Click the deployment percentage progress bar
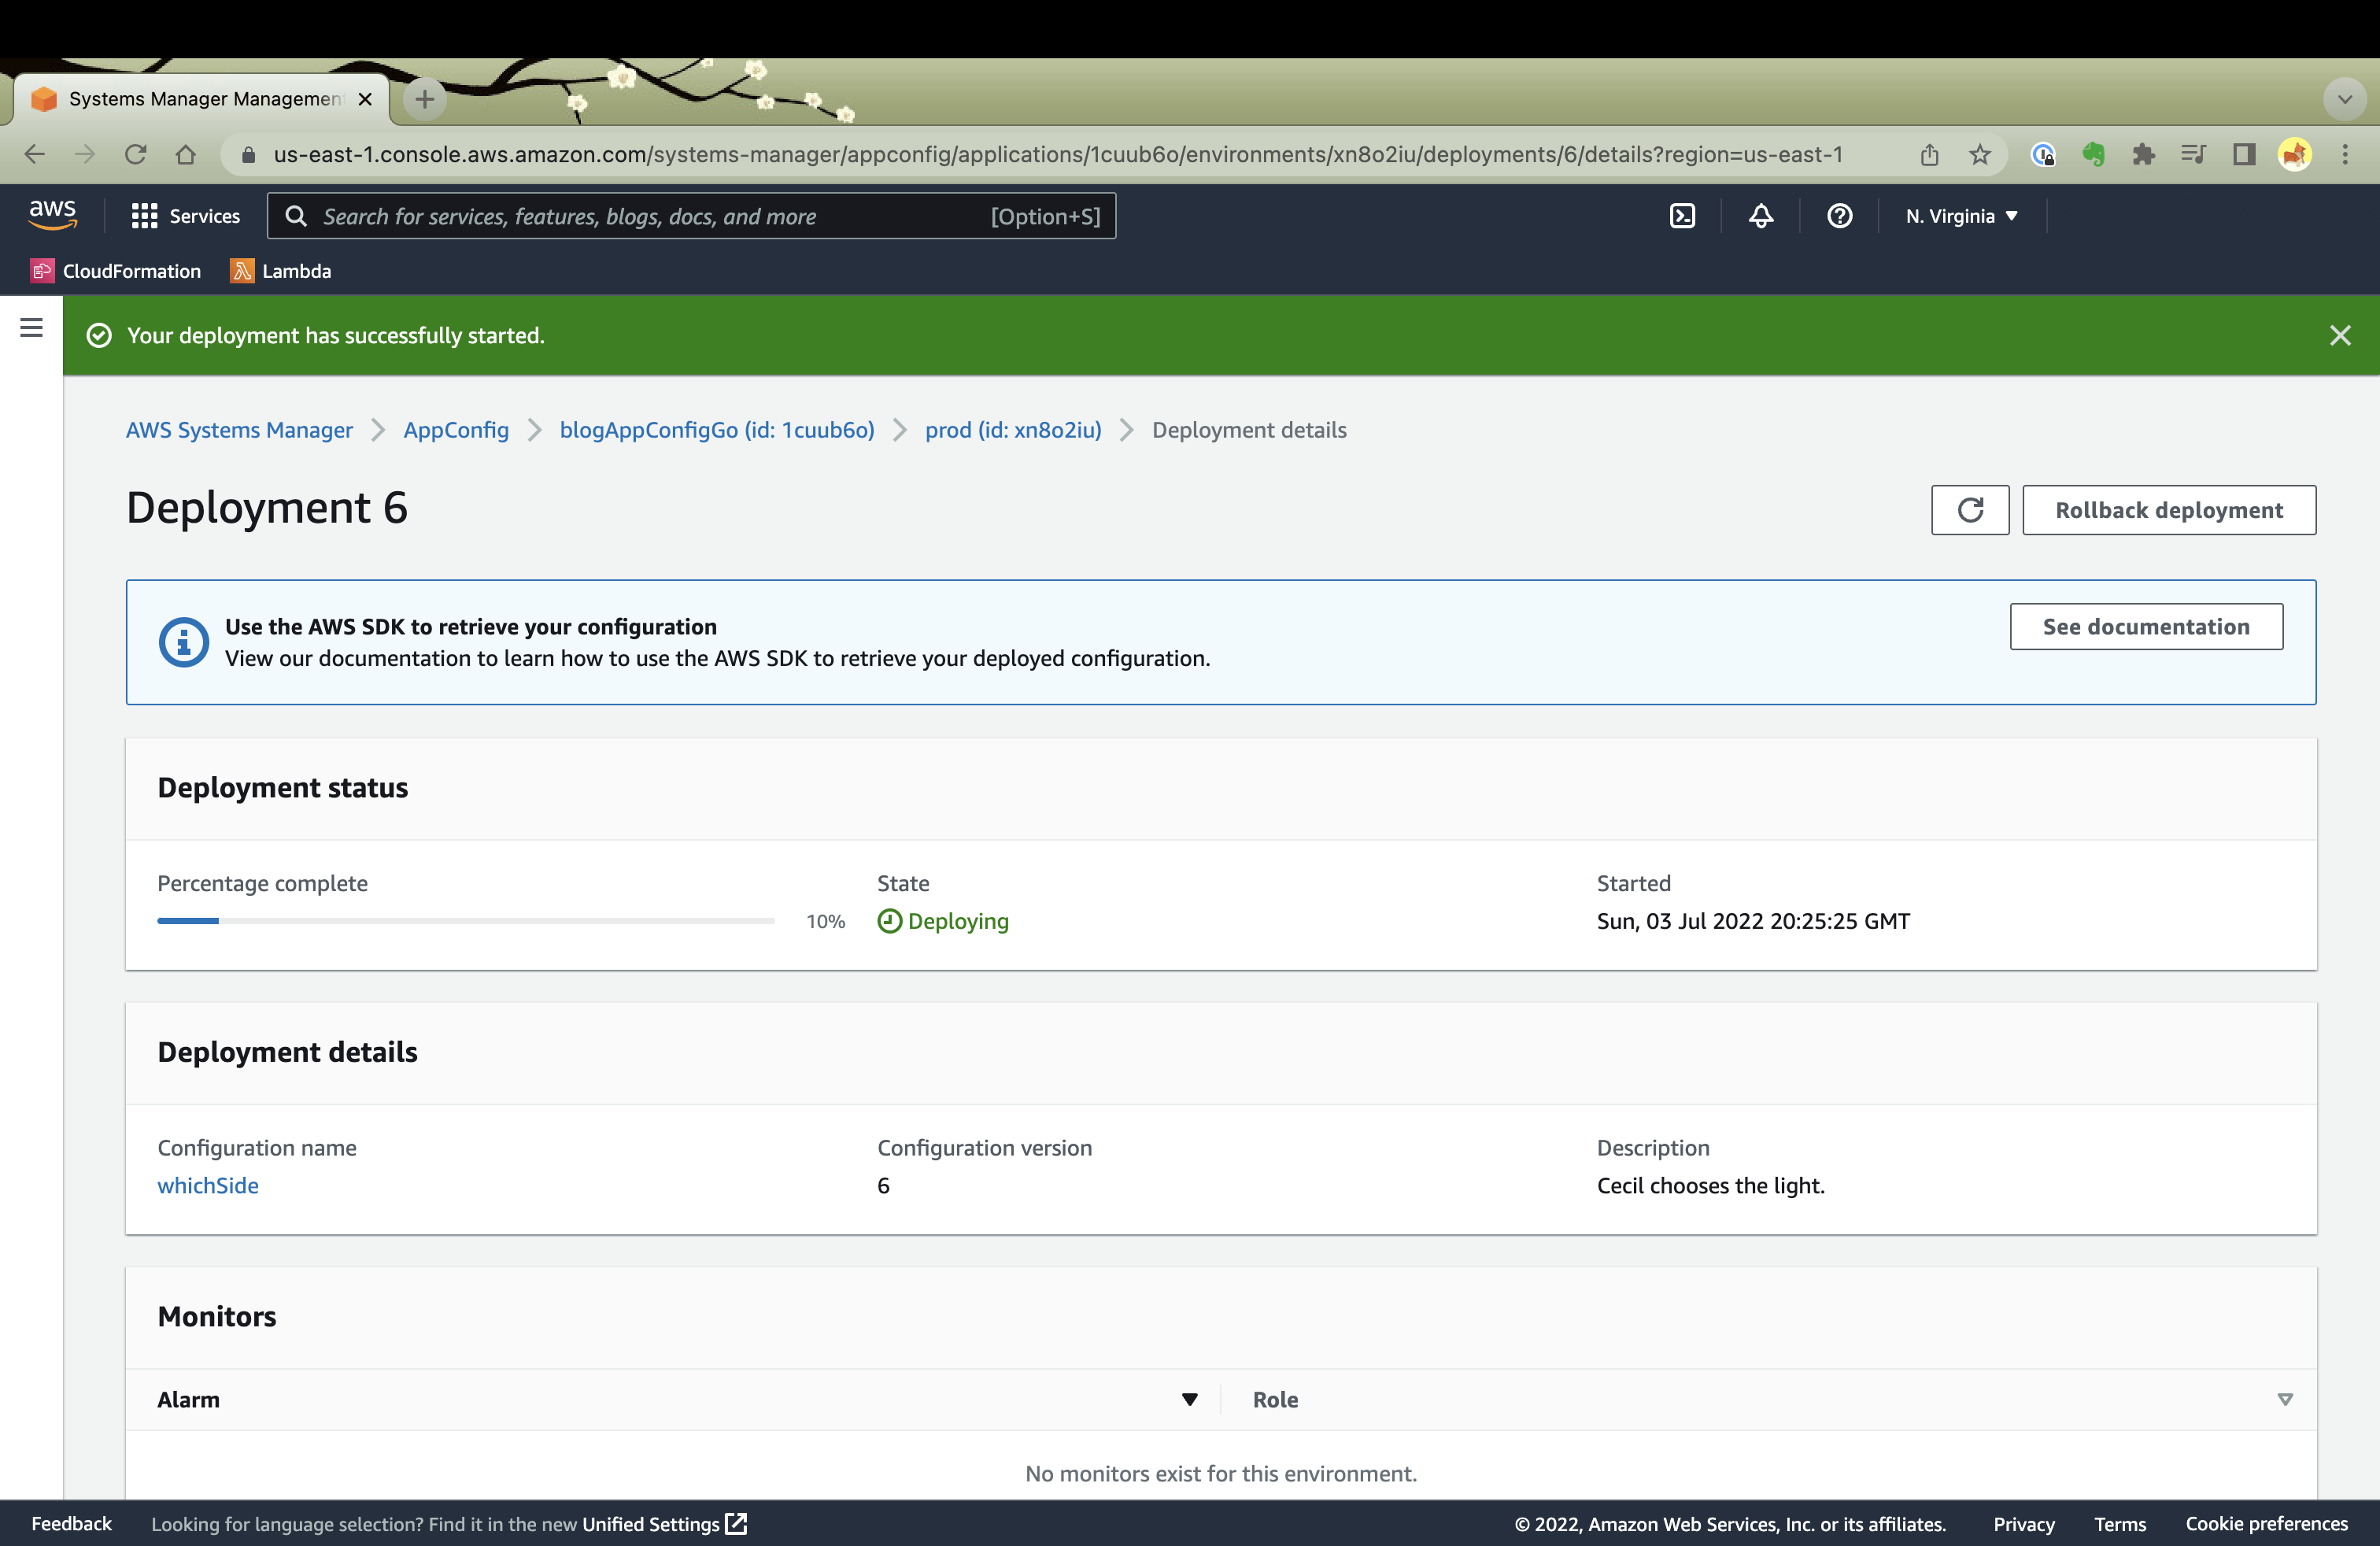The height and width of the screenshot is (1546, 2380). coord(465,921)
